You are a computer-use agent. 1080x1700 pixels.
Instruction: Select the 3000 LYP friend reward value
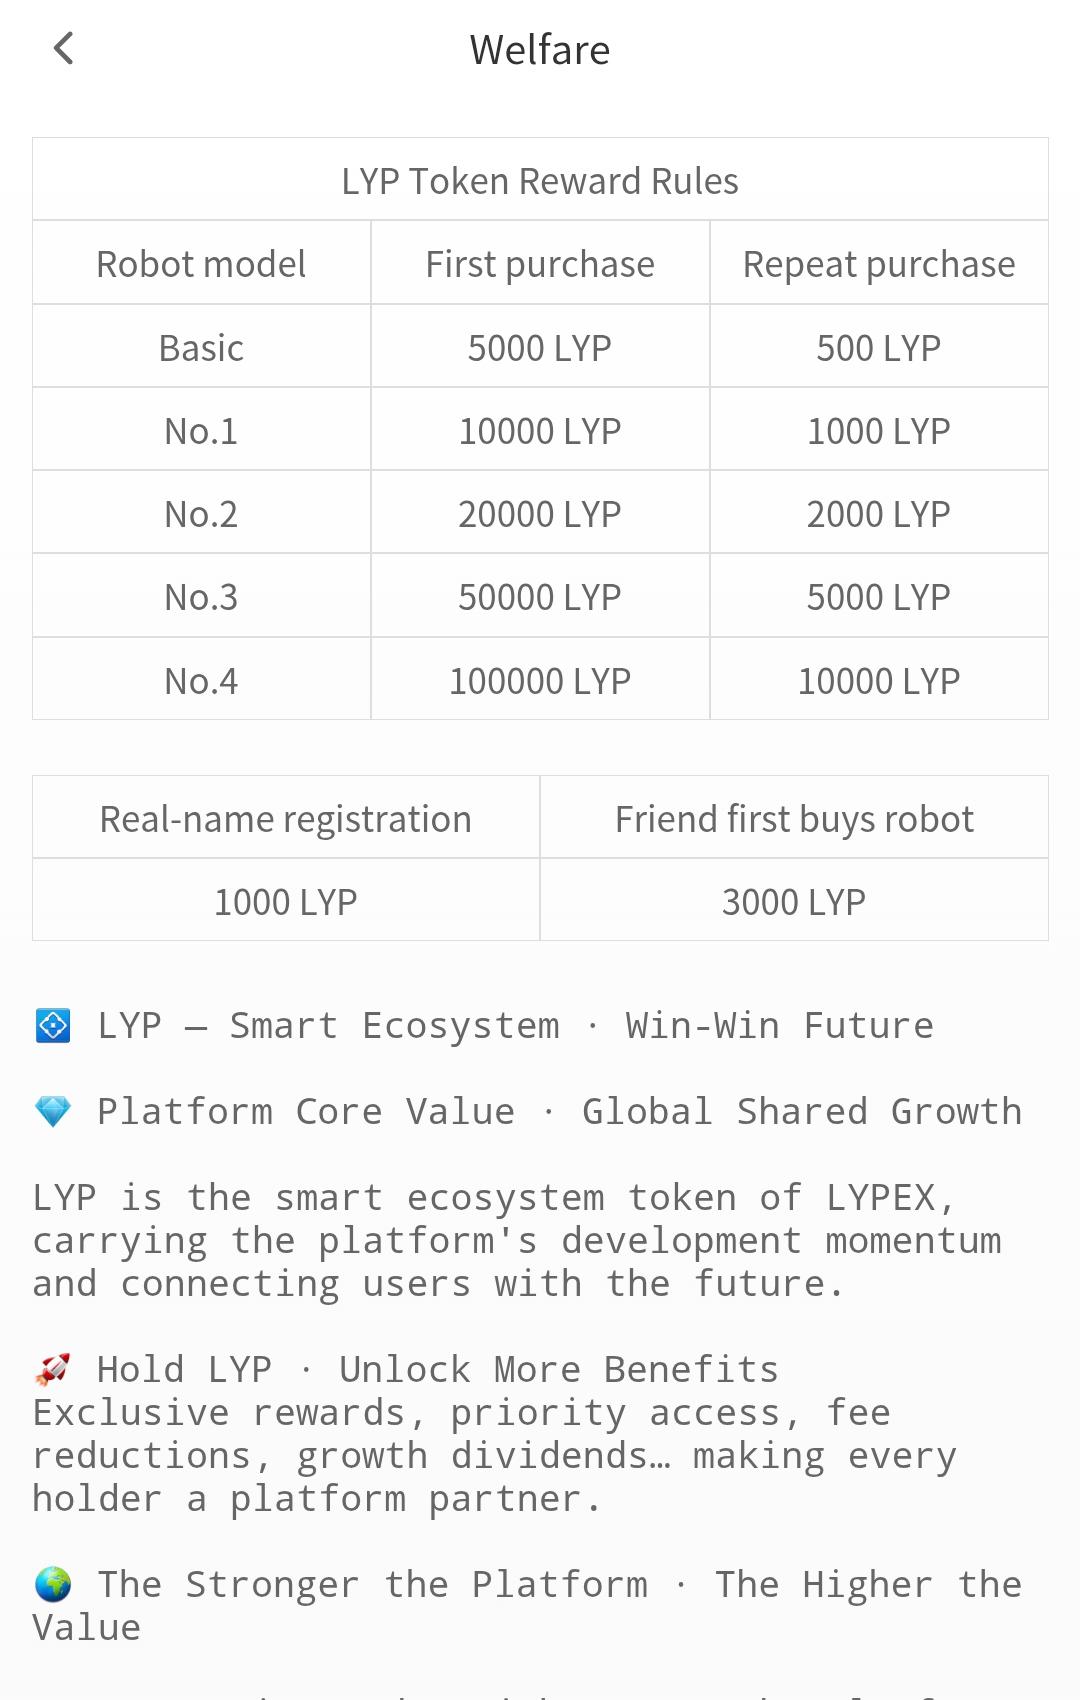click(x=794, y=900)
